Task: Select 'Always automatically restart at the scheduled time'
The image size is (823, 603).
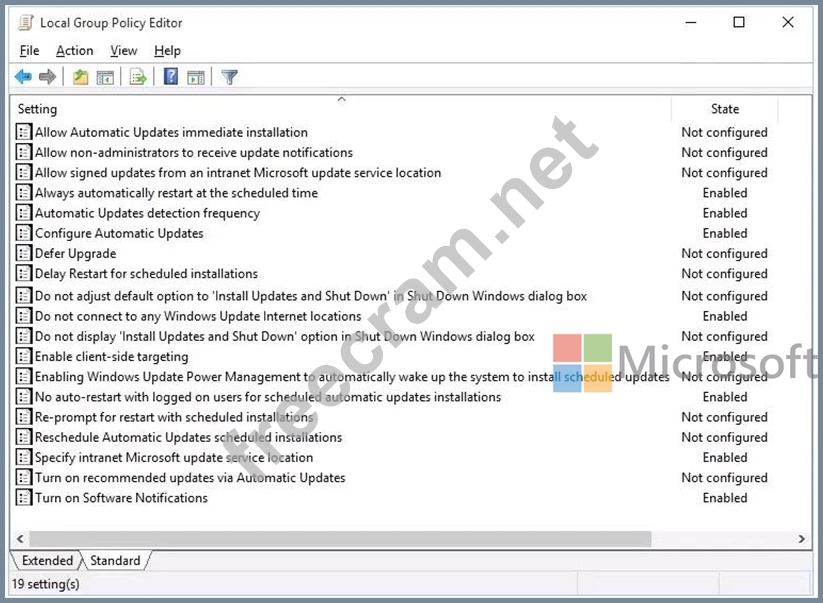Action: (x=176, y=193)
